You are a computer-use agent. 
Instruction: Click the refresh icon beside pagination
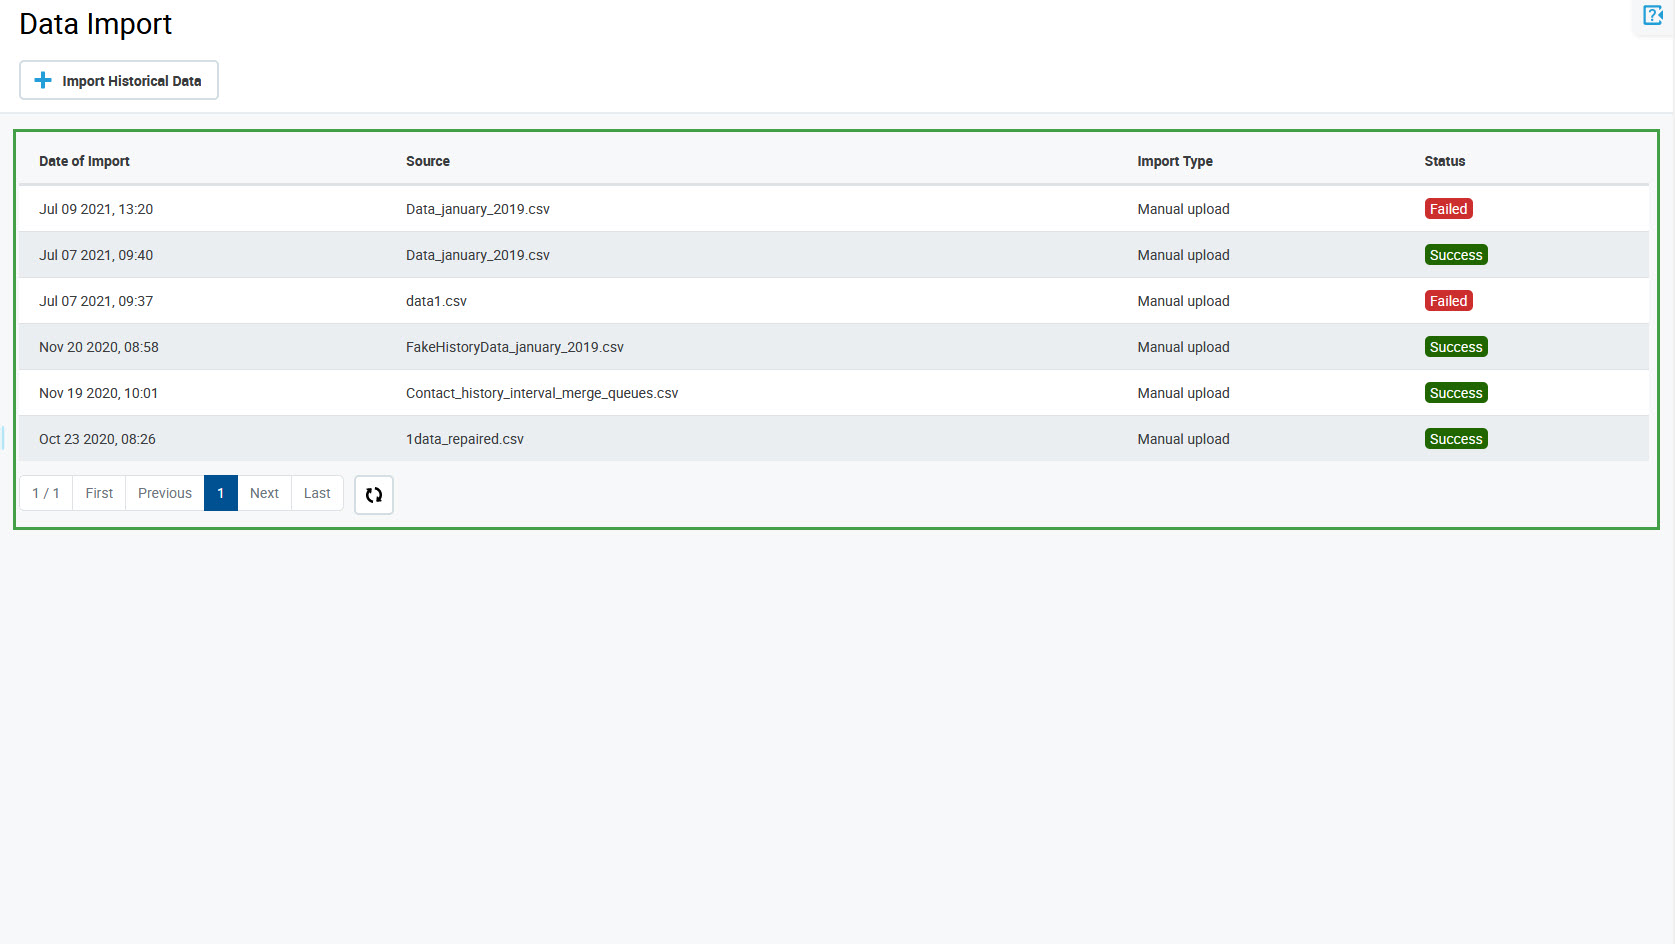[374, 495]
